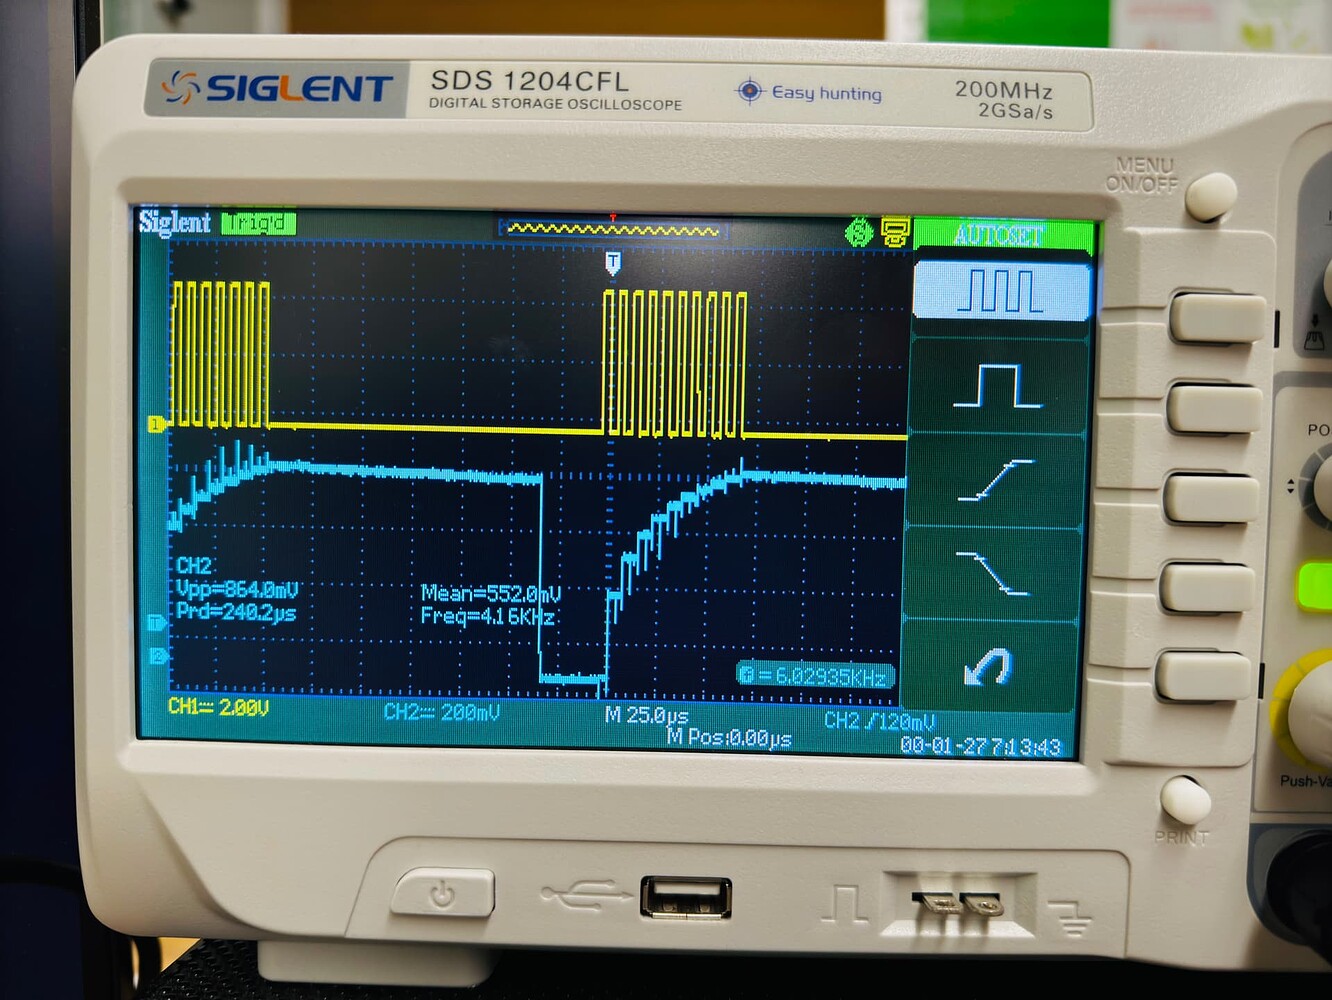The height and width of the screenshot is (1000, 1332).
Task: Click the trigger position T marker above the grid
Action: click(613, 262)
